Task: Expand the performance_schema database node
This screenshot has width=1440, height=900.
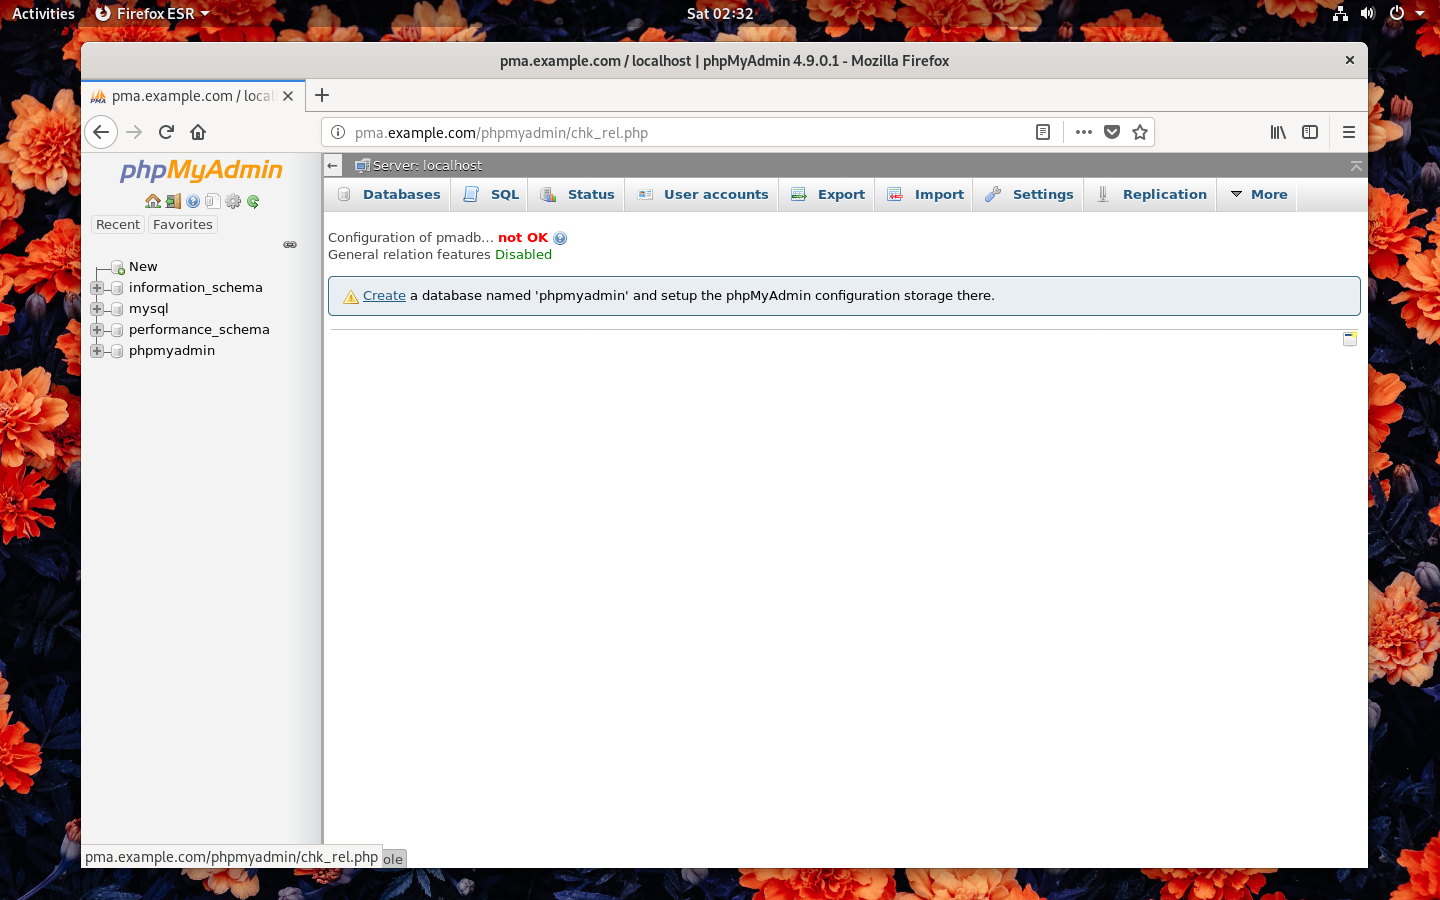Action: click(97, 330)
